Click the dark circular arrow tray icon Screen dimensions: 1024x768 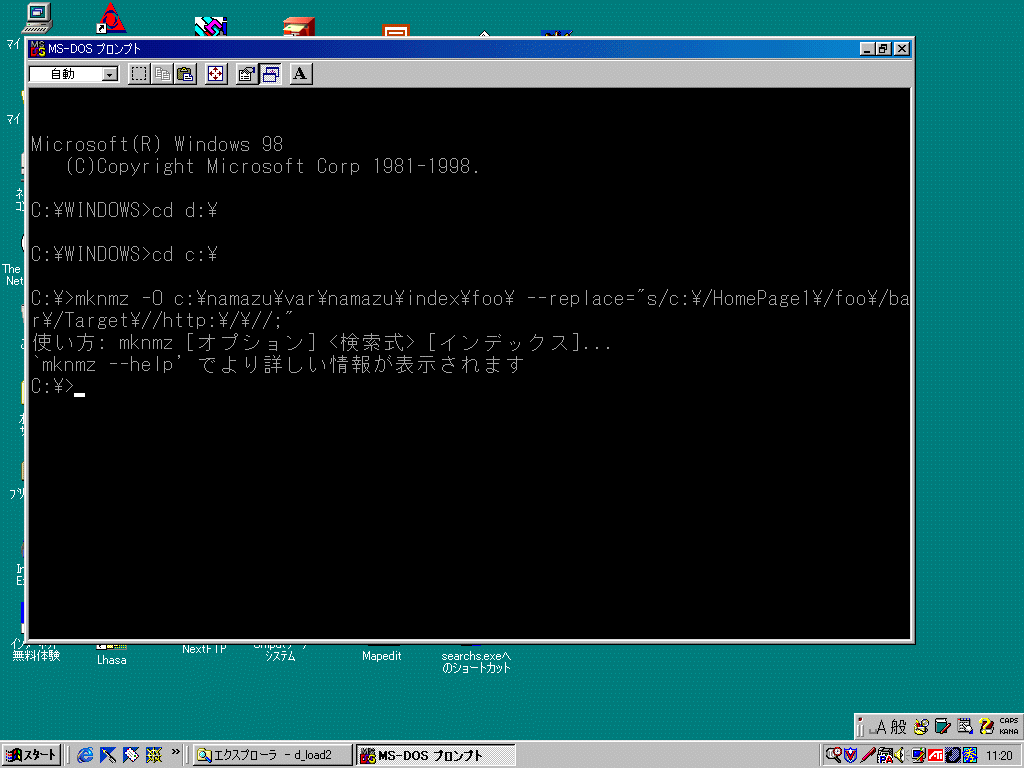tap(952, 755)
